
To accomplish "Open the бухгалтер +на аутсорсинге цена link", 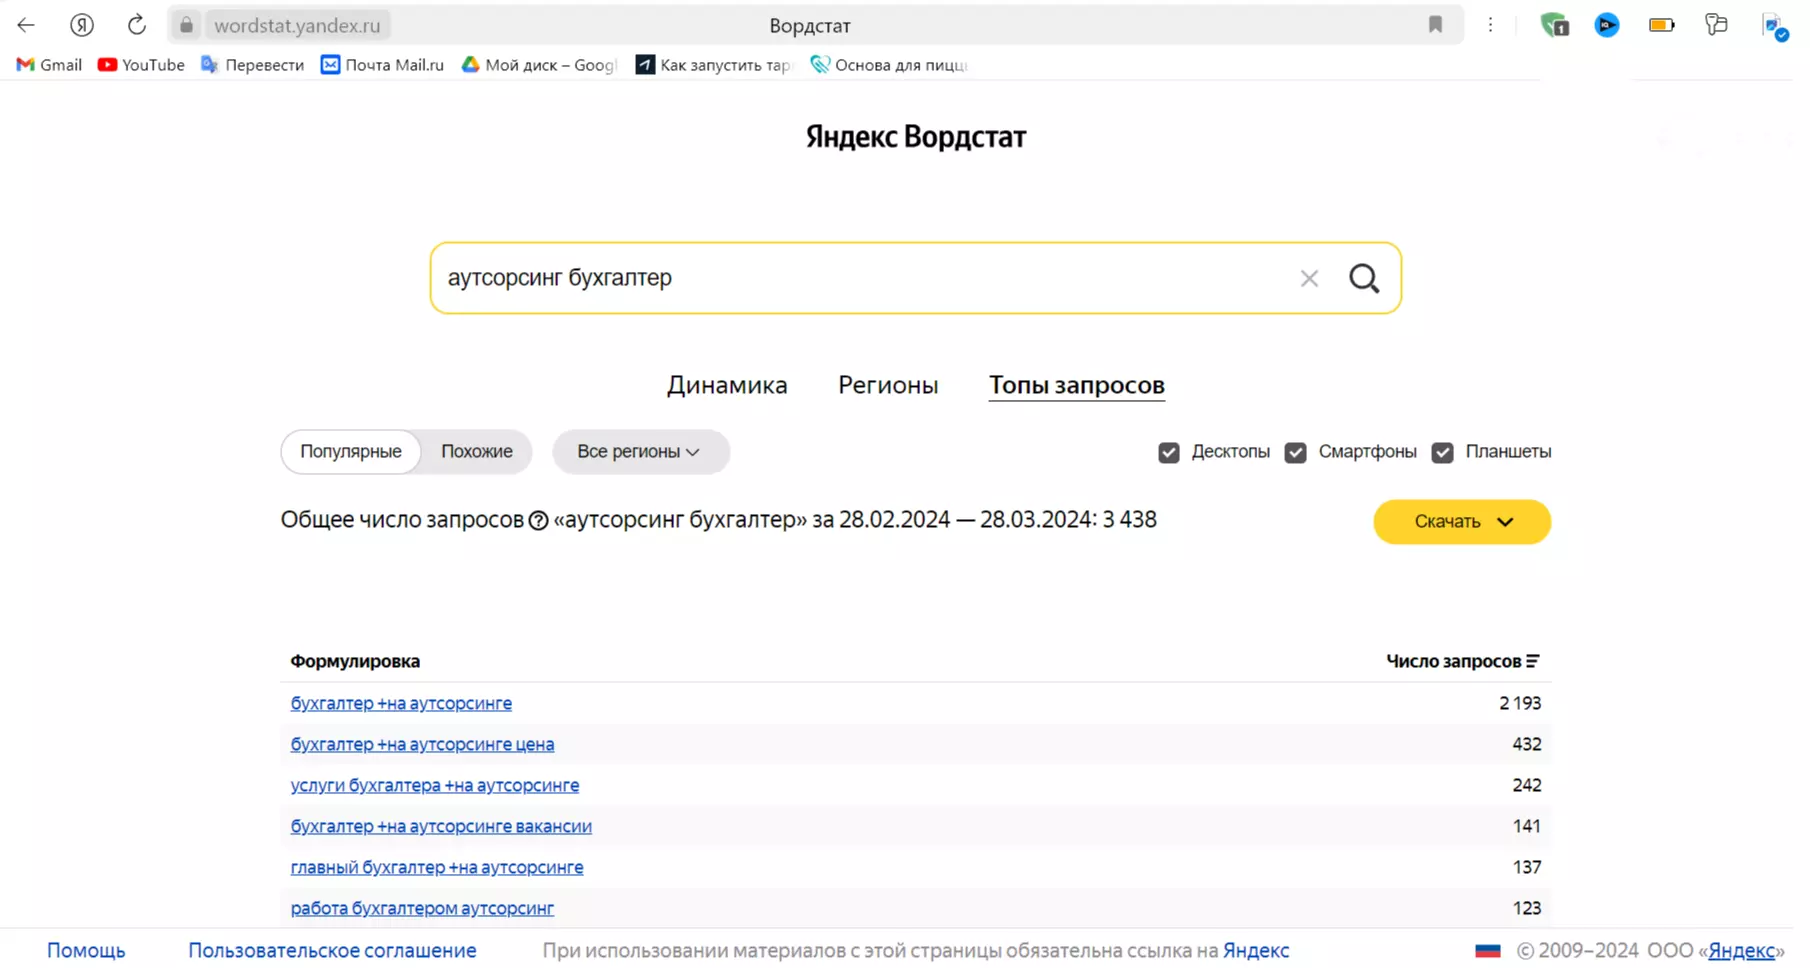I will tap(422, 744).
